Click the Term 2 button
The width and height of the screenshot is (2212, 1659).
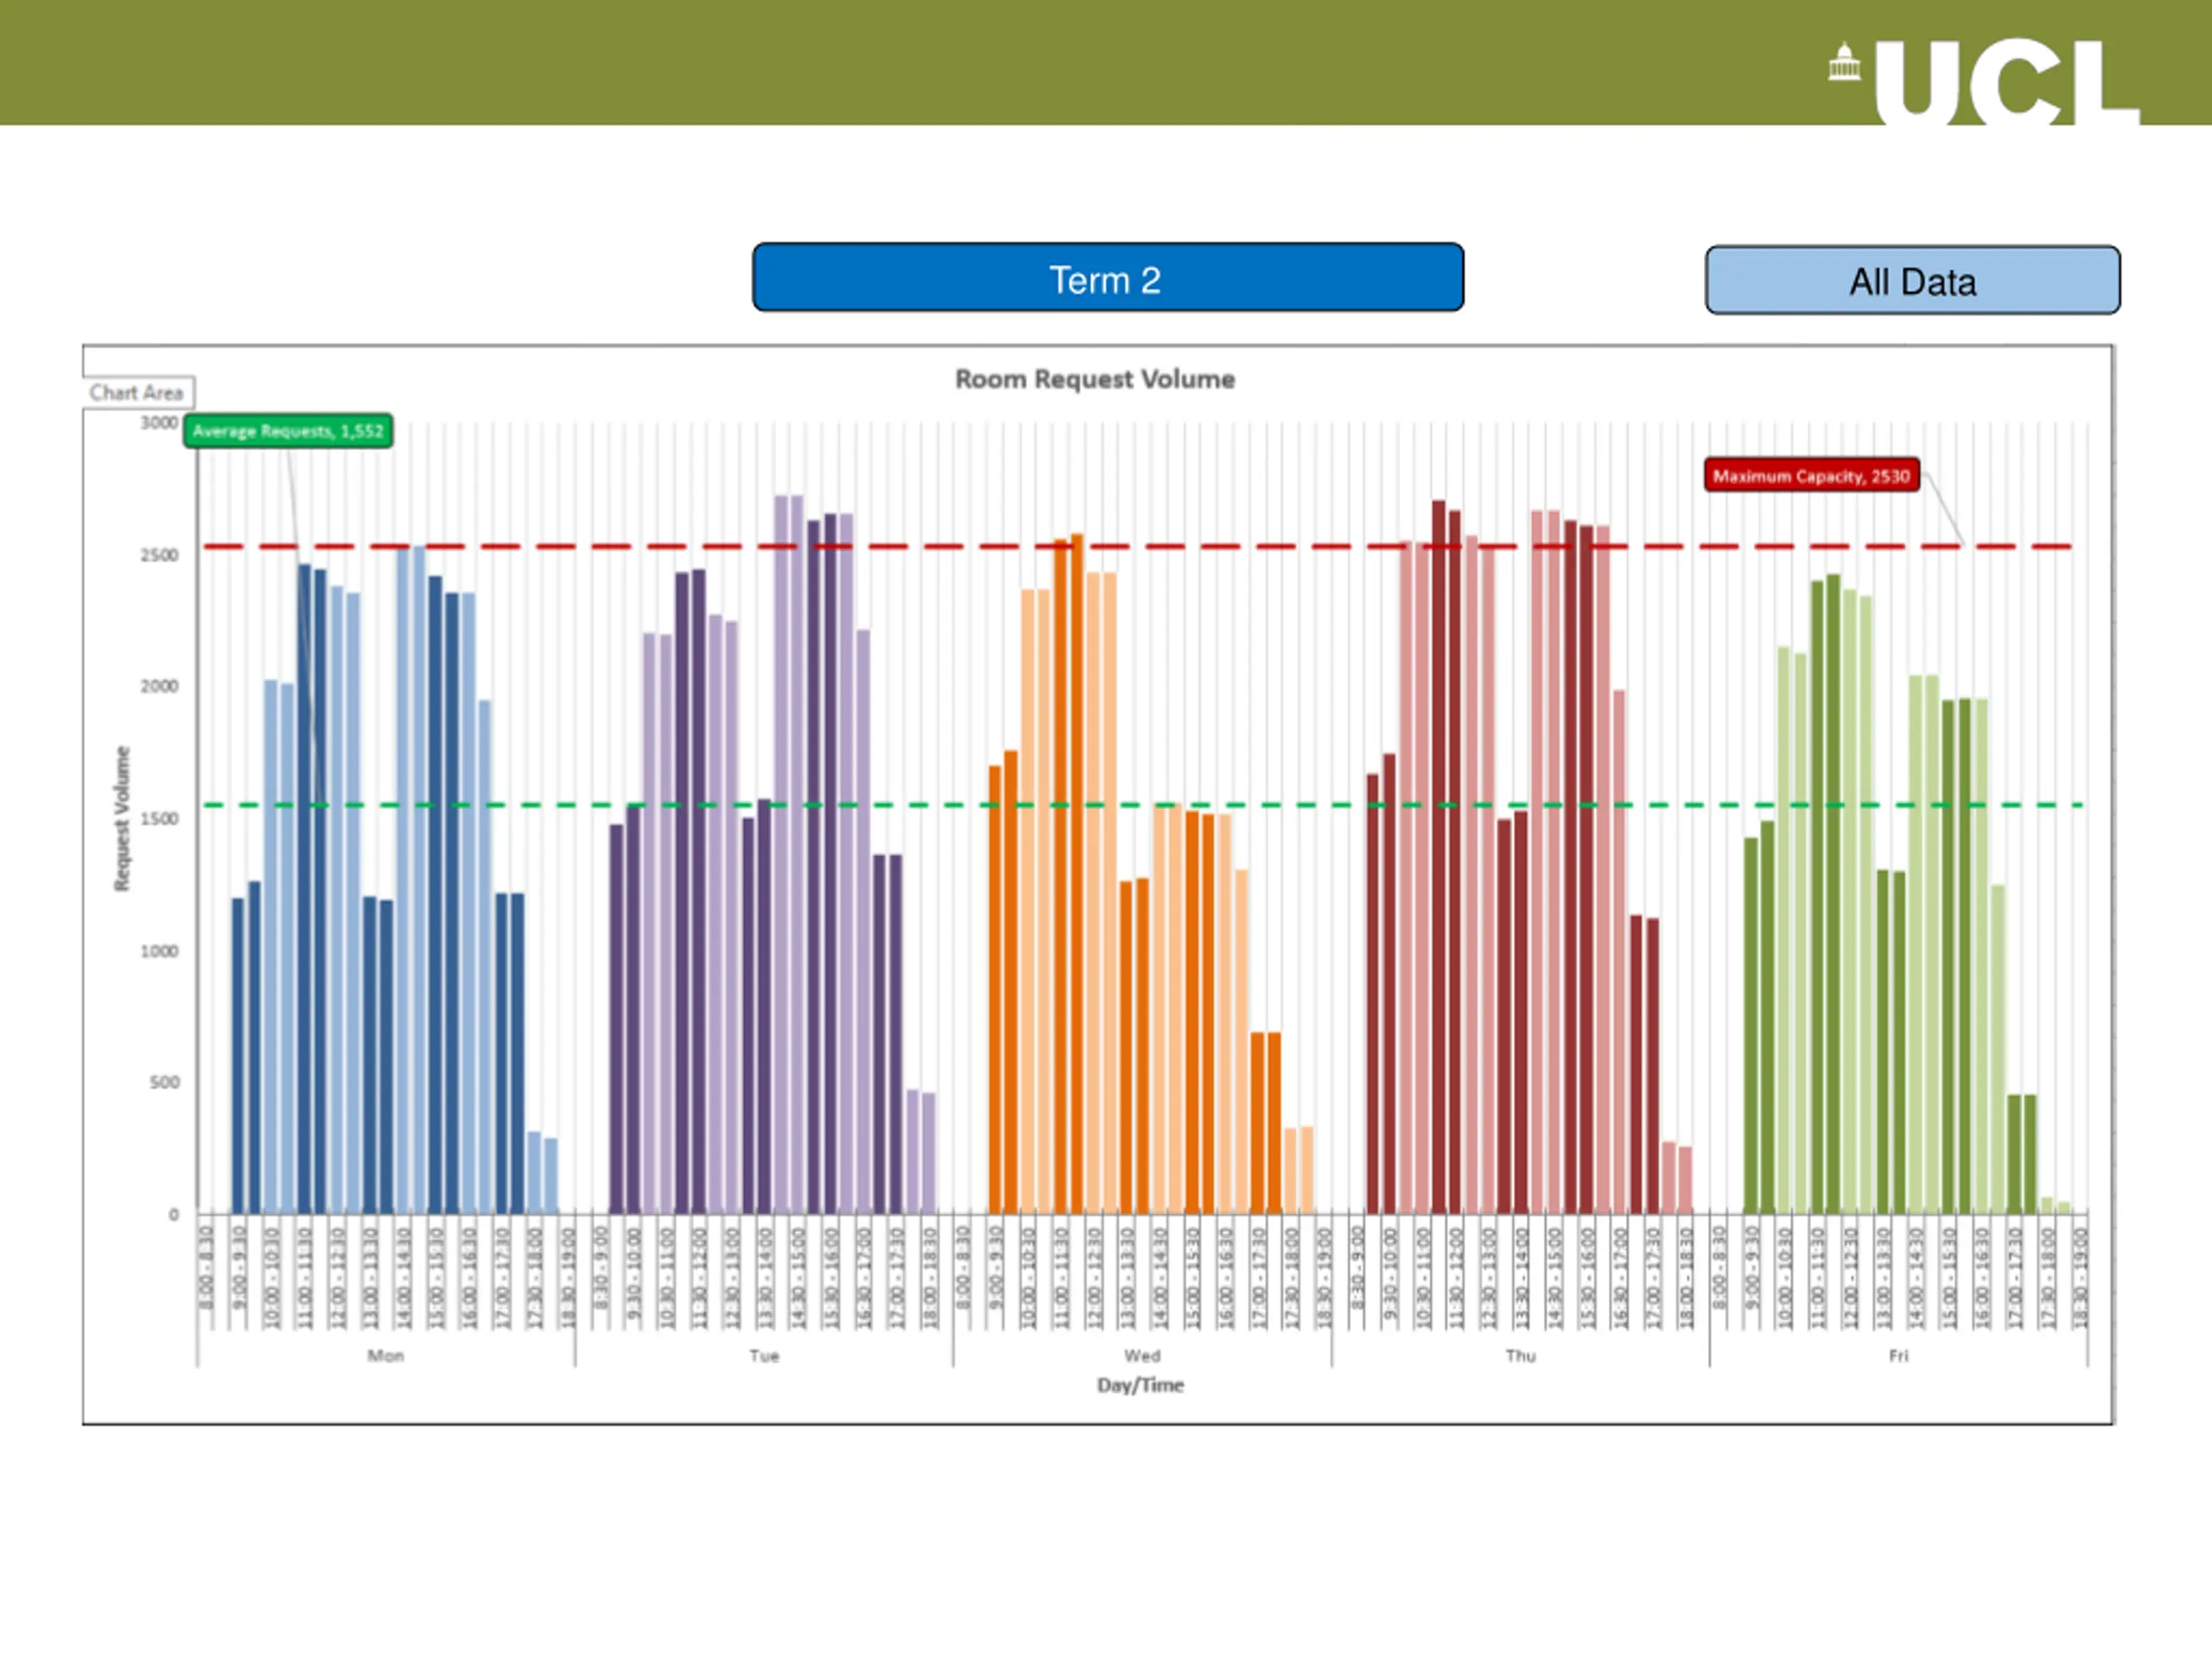[x=1107, y=277]
